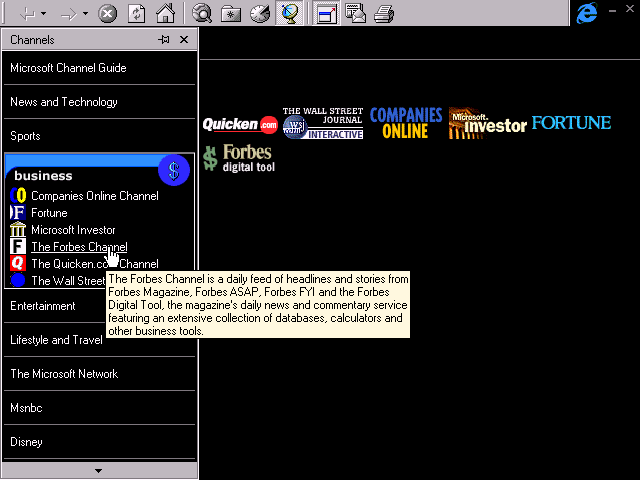Viewport: 640px width, 480px height.
Task: Toggle the Channels satellite dish toolbar icon
Action: 289,14
